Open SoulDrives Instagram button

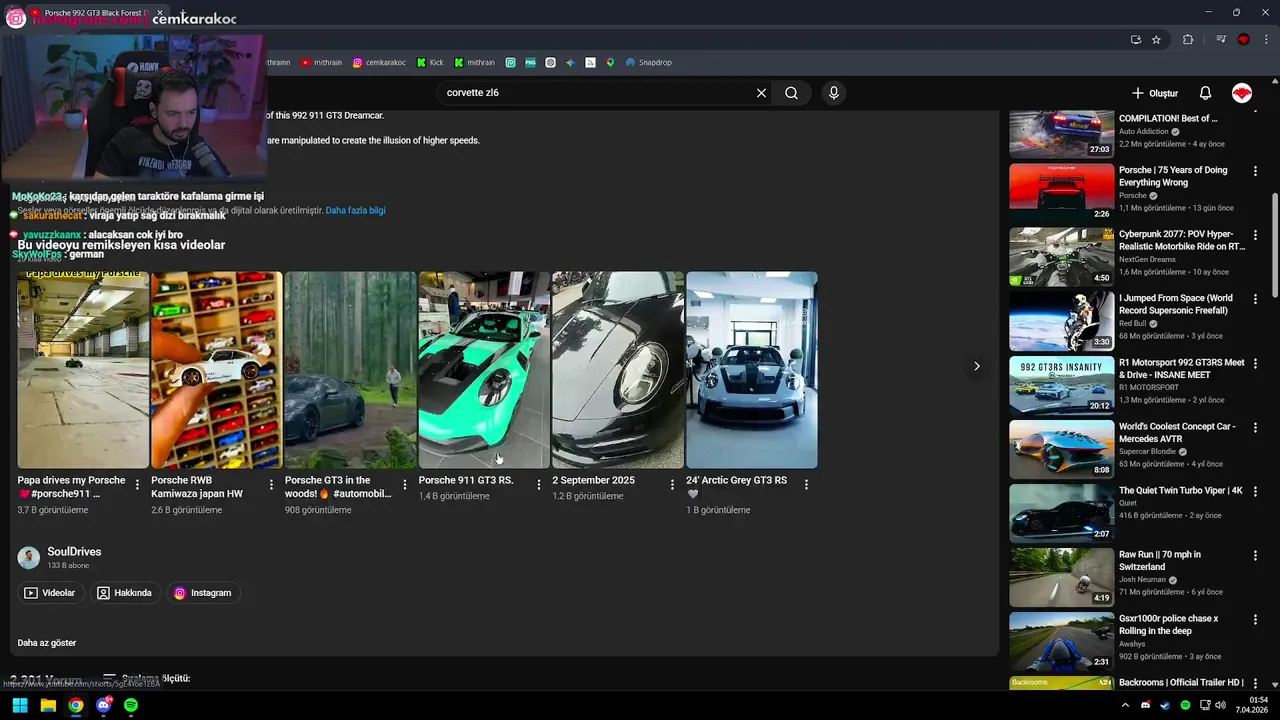203,593
